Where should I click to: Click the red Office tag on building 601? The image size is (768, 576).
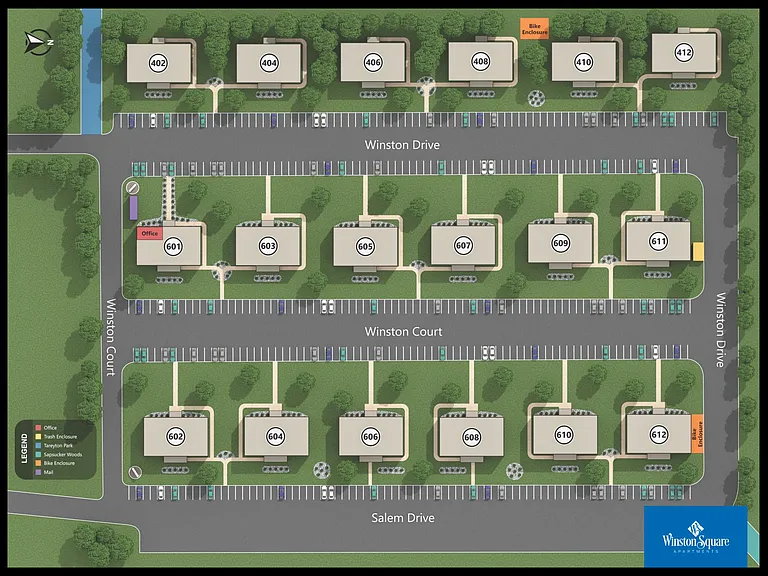point(149,234)
